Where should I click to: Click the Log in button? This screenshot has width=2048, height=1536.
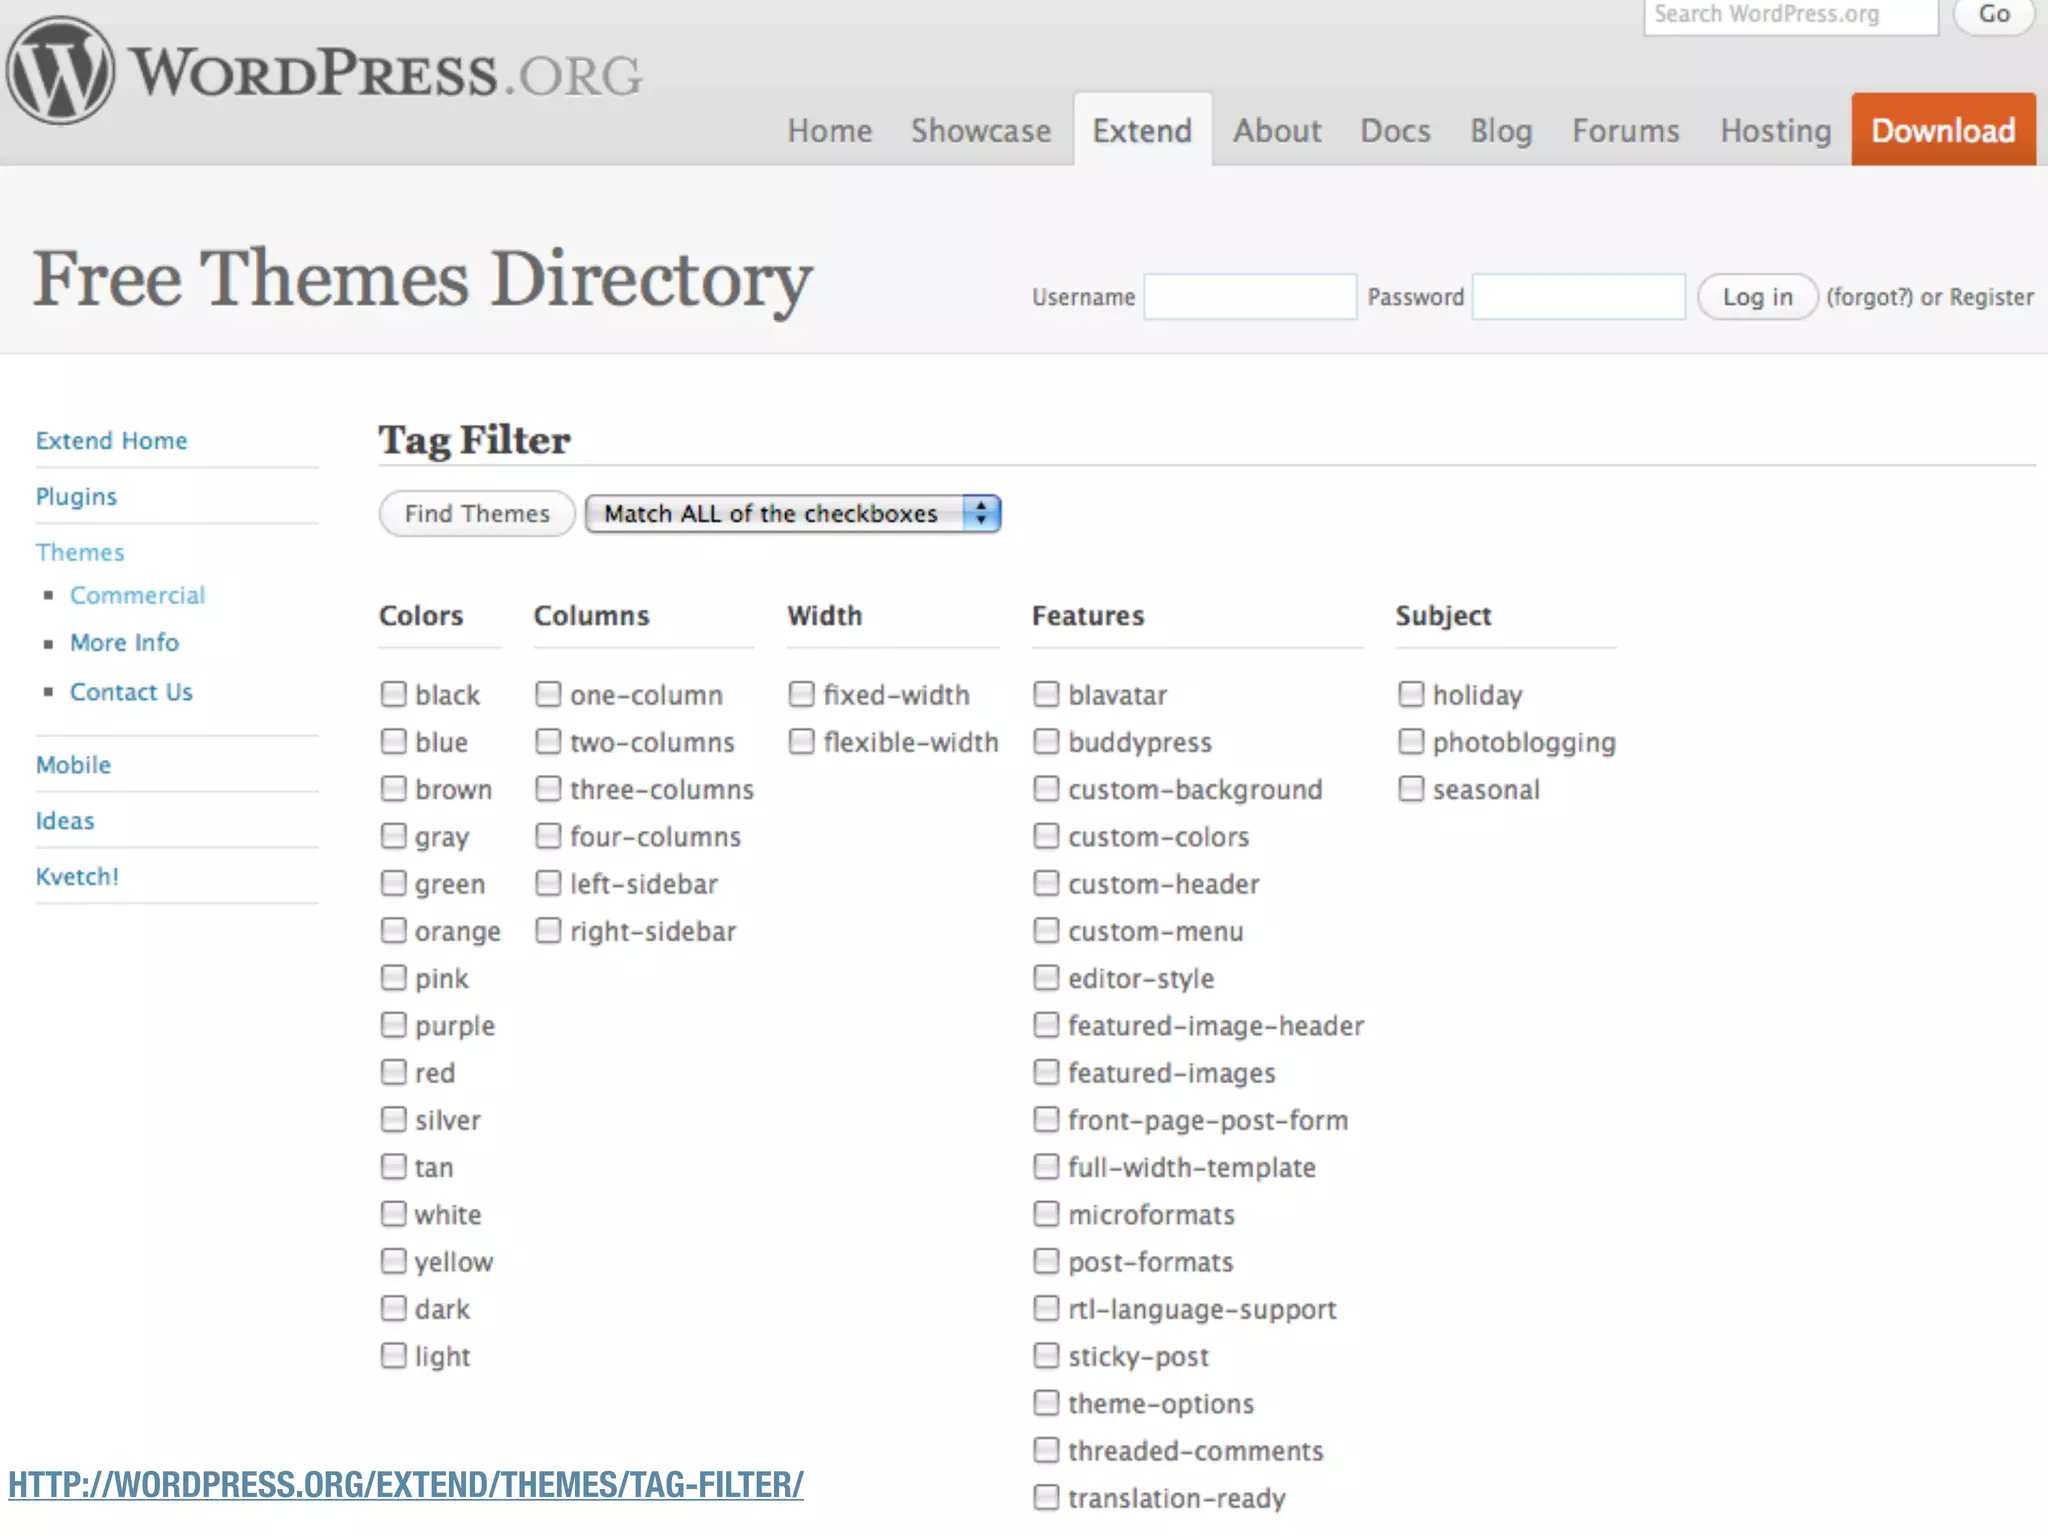(1757, 297)
